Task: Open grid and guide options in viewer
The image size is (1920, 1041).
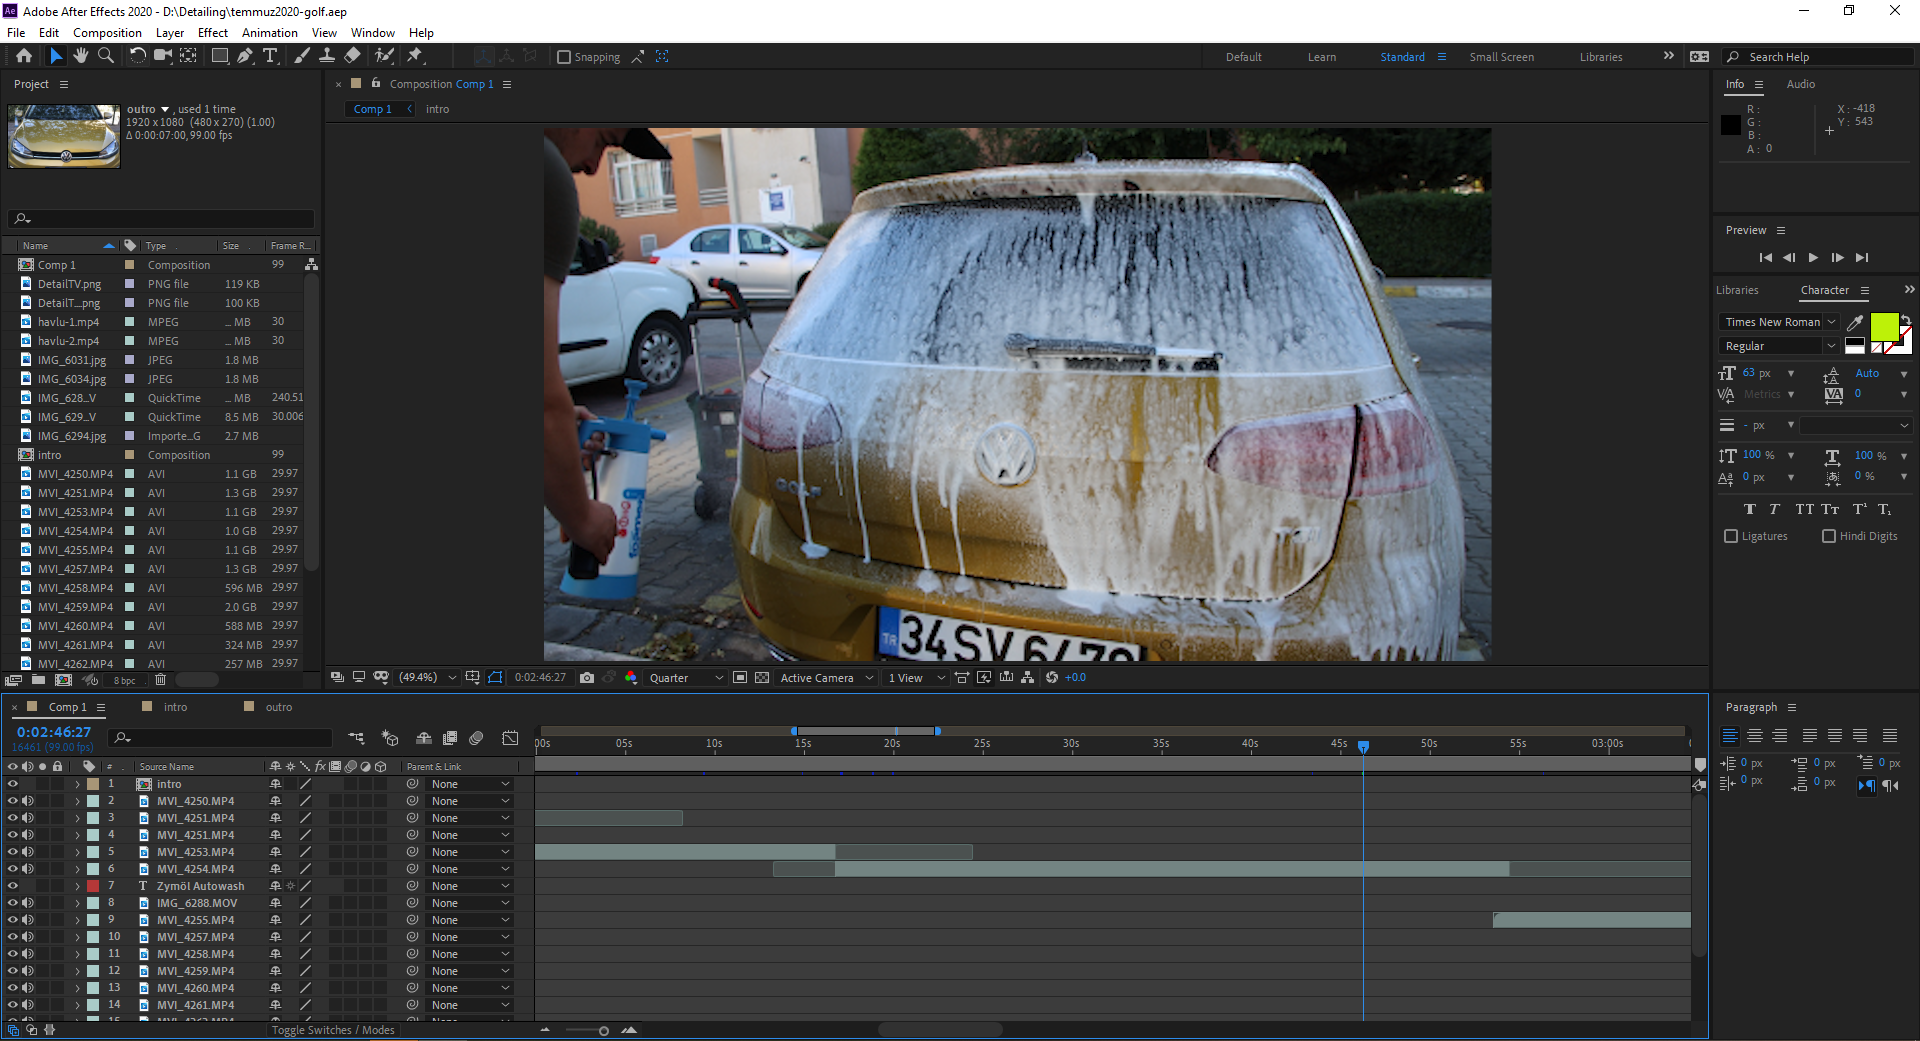Action: 472,677
